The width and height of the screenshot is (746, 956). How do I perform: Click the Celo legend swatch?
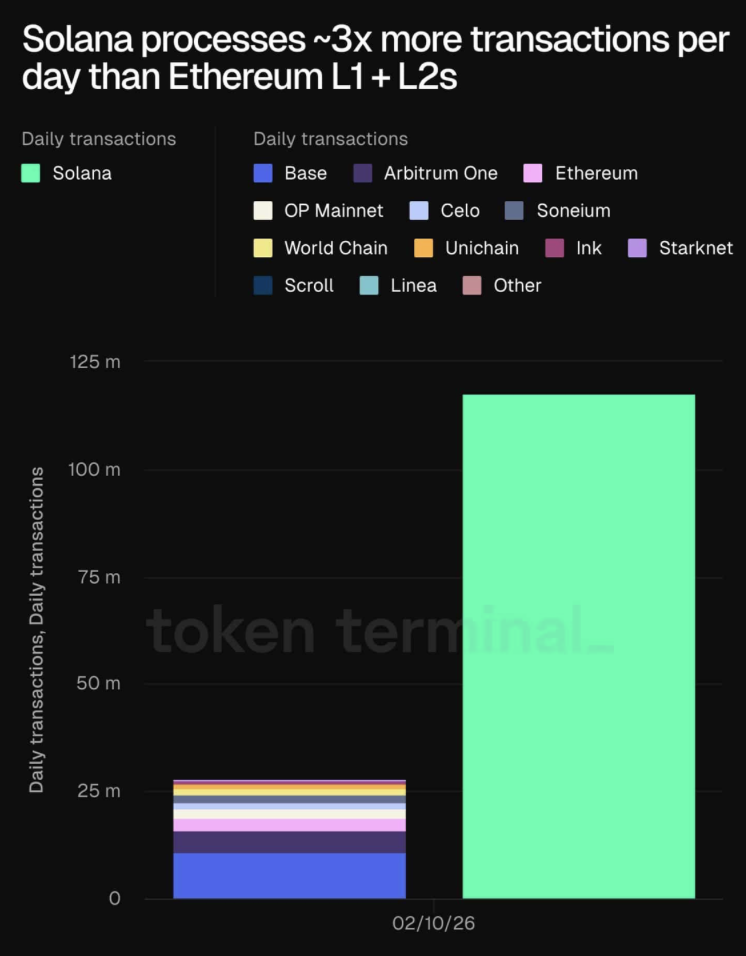(x=420, y=211)
